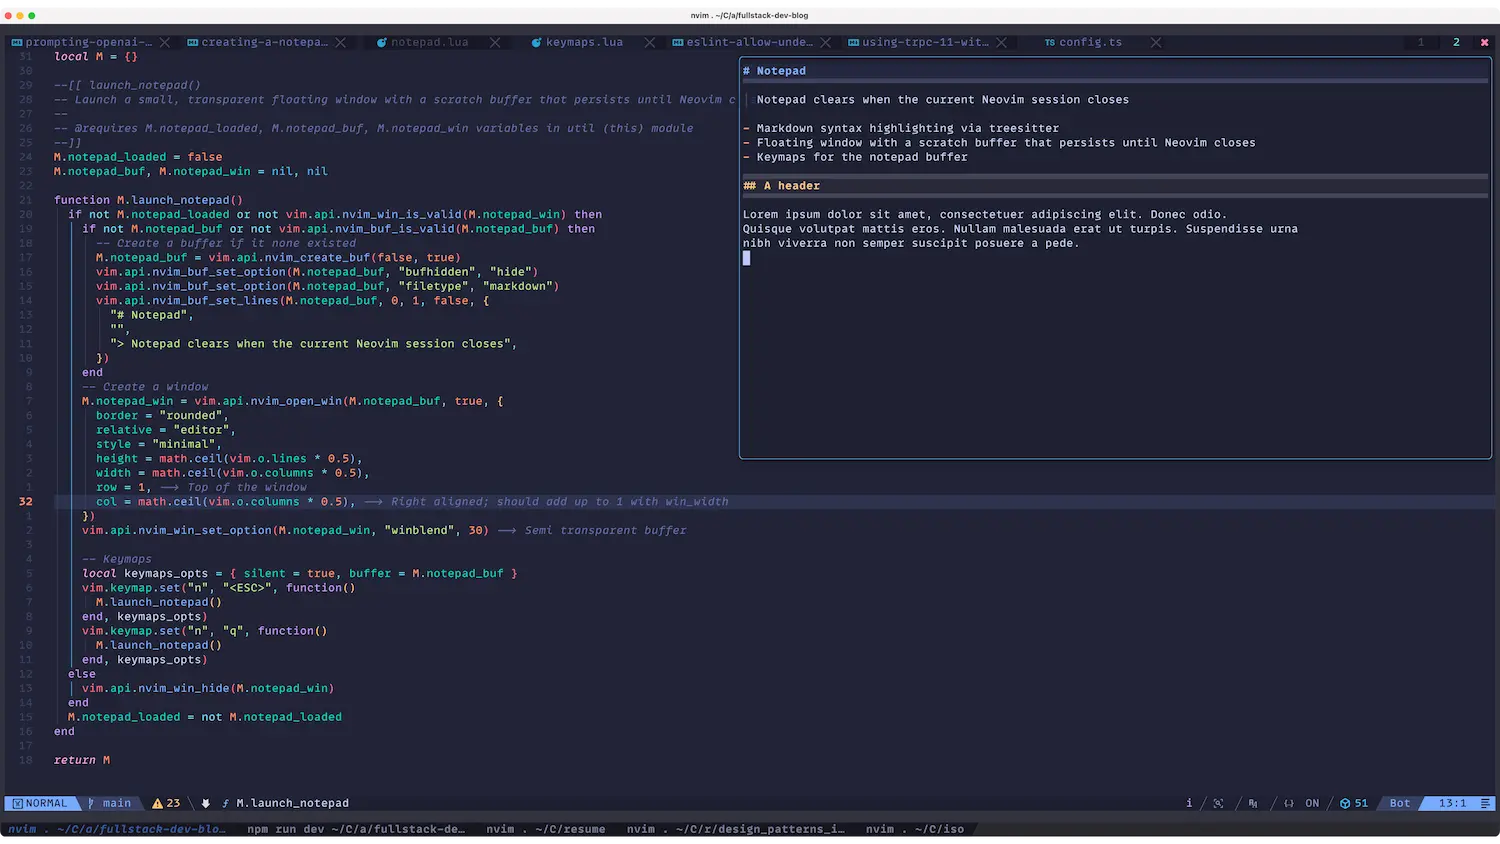Click the 'Bot' scroll position indicator
Viewport: 1500px width, 844px height.
1400,803
